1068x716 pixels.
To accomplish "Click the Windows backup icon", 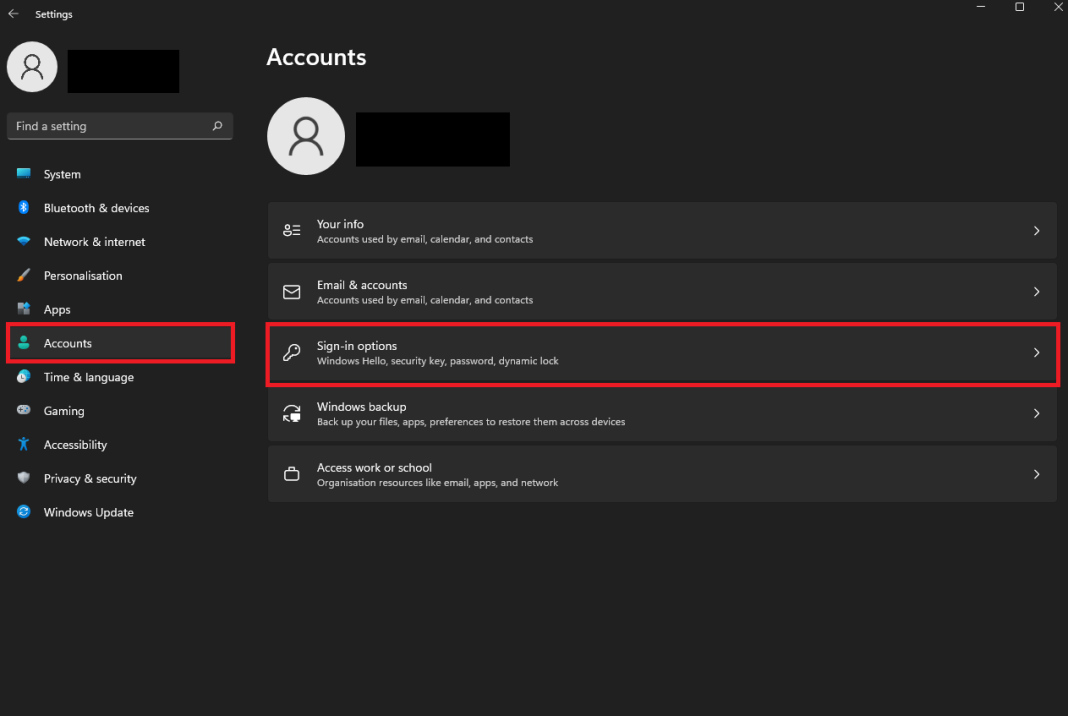I will pyautogui.click(x=291, y=413).
